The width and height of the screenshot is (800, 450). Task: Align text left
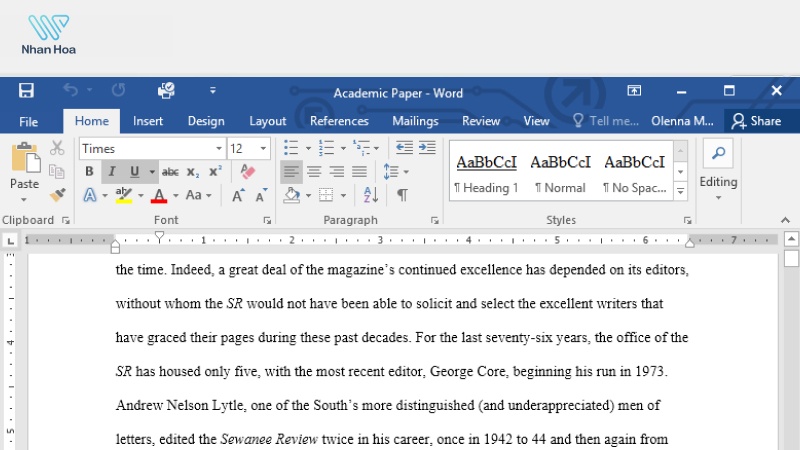[x=291, y=172]
